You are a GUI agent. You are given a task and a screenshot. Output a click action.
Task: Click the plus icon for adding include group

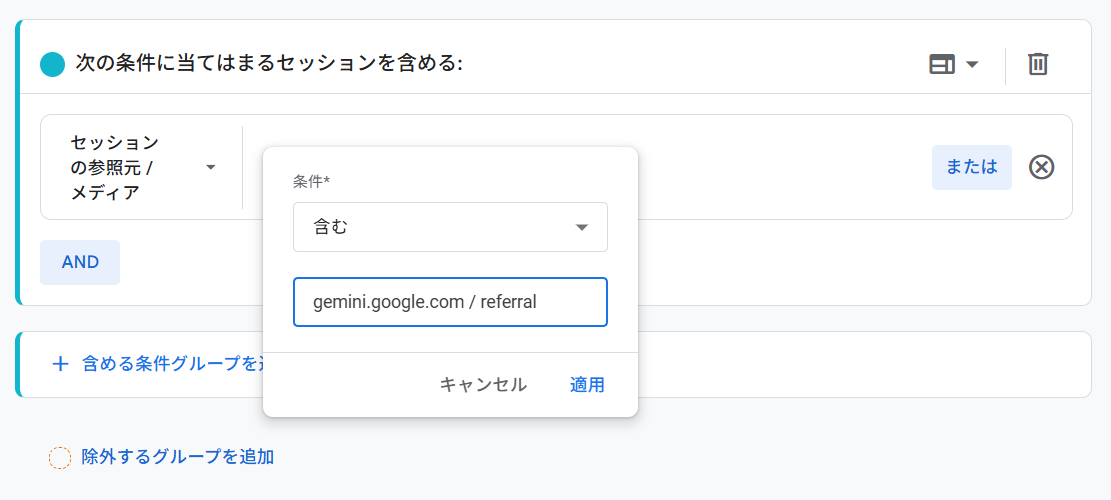click(60, 364)
